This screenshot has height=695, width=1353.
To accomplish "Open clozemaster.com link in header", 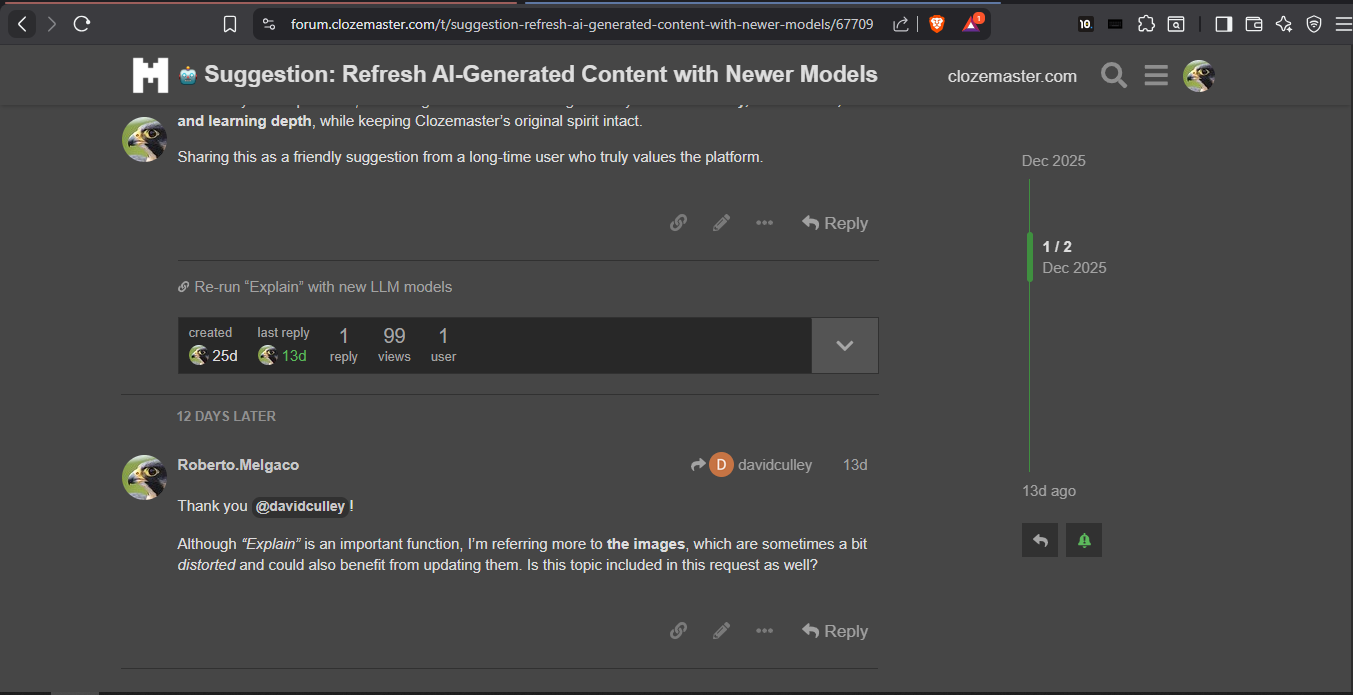I will [1012, 76].
